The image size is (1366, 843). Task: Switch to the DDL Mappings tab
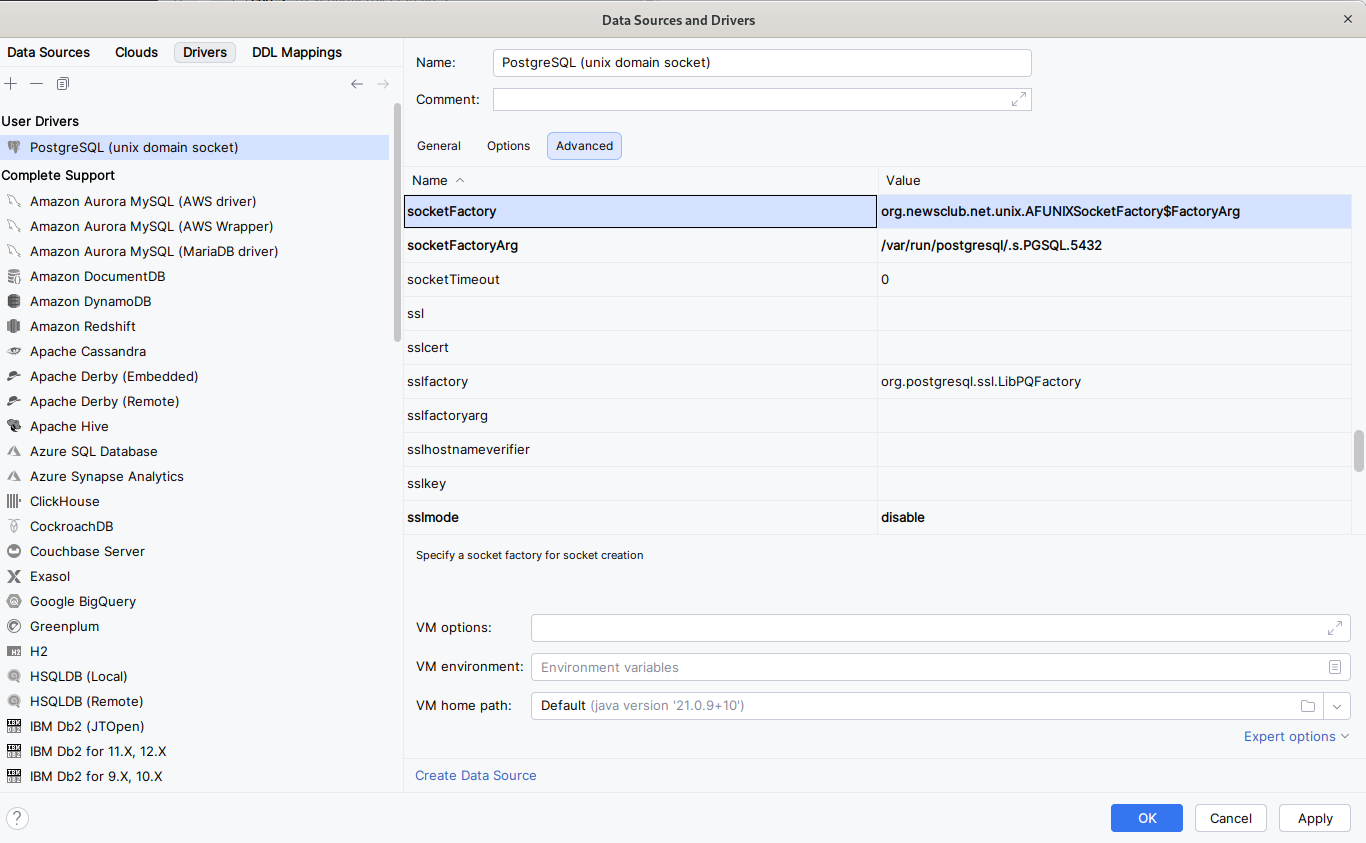[296, 52]
